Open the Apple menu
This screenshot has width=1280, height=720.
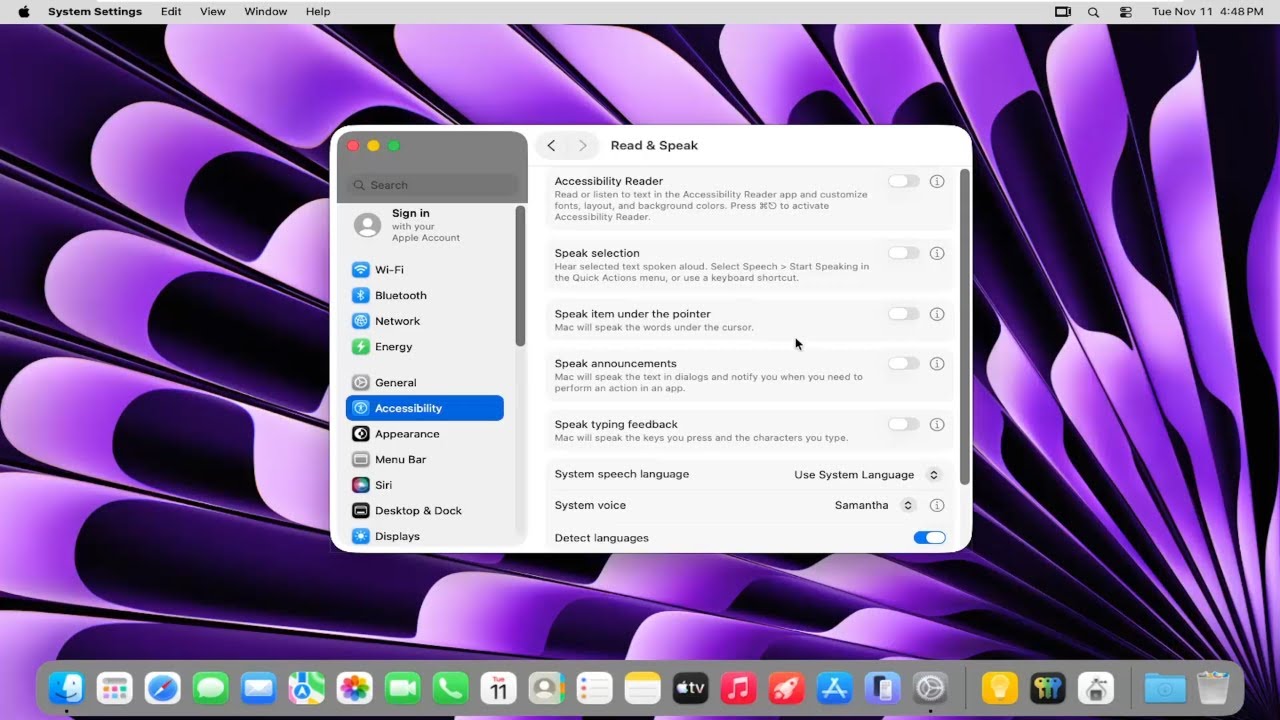[x=24, y=12]
